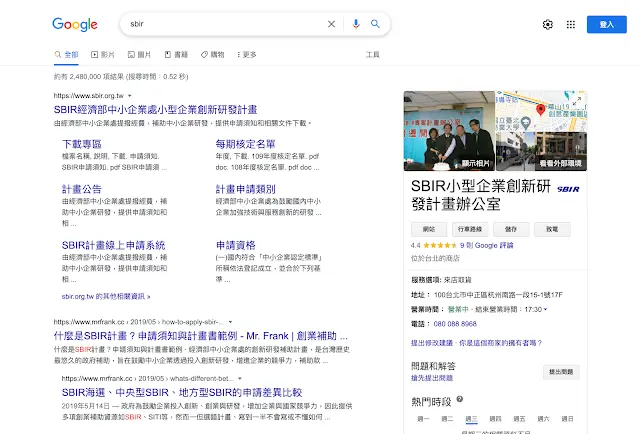Open the 計畫公告 sitelink

click(82, 189)
